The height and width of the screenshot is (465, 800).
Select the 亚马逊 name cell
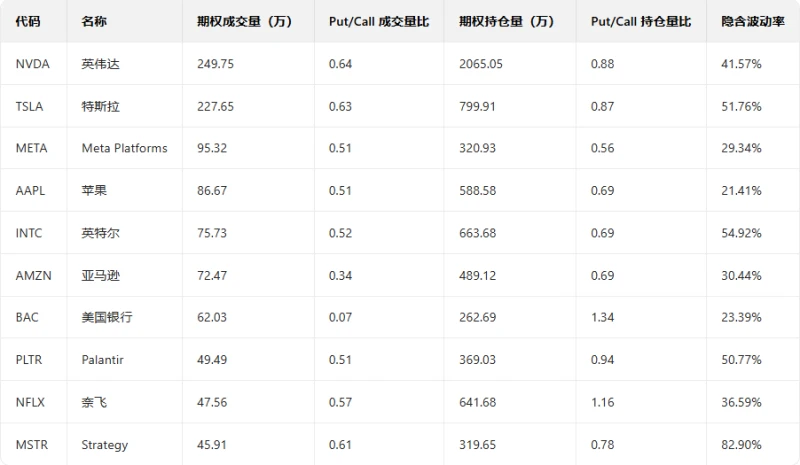(100, 275)
